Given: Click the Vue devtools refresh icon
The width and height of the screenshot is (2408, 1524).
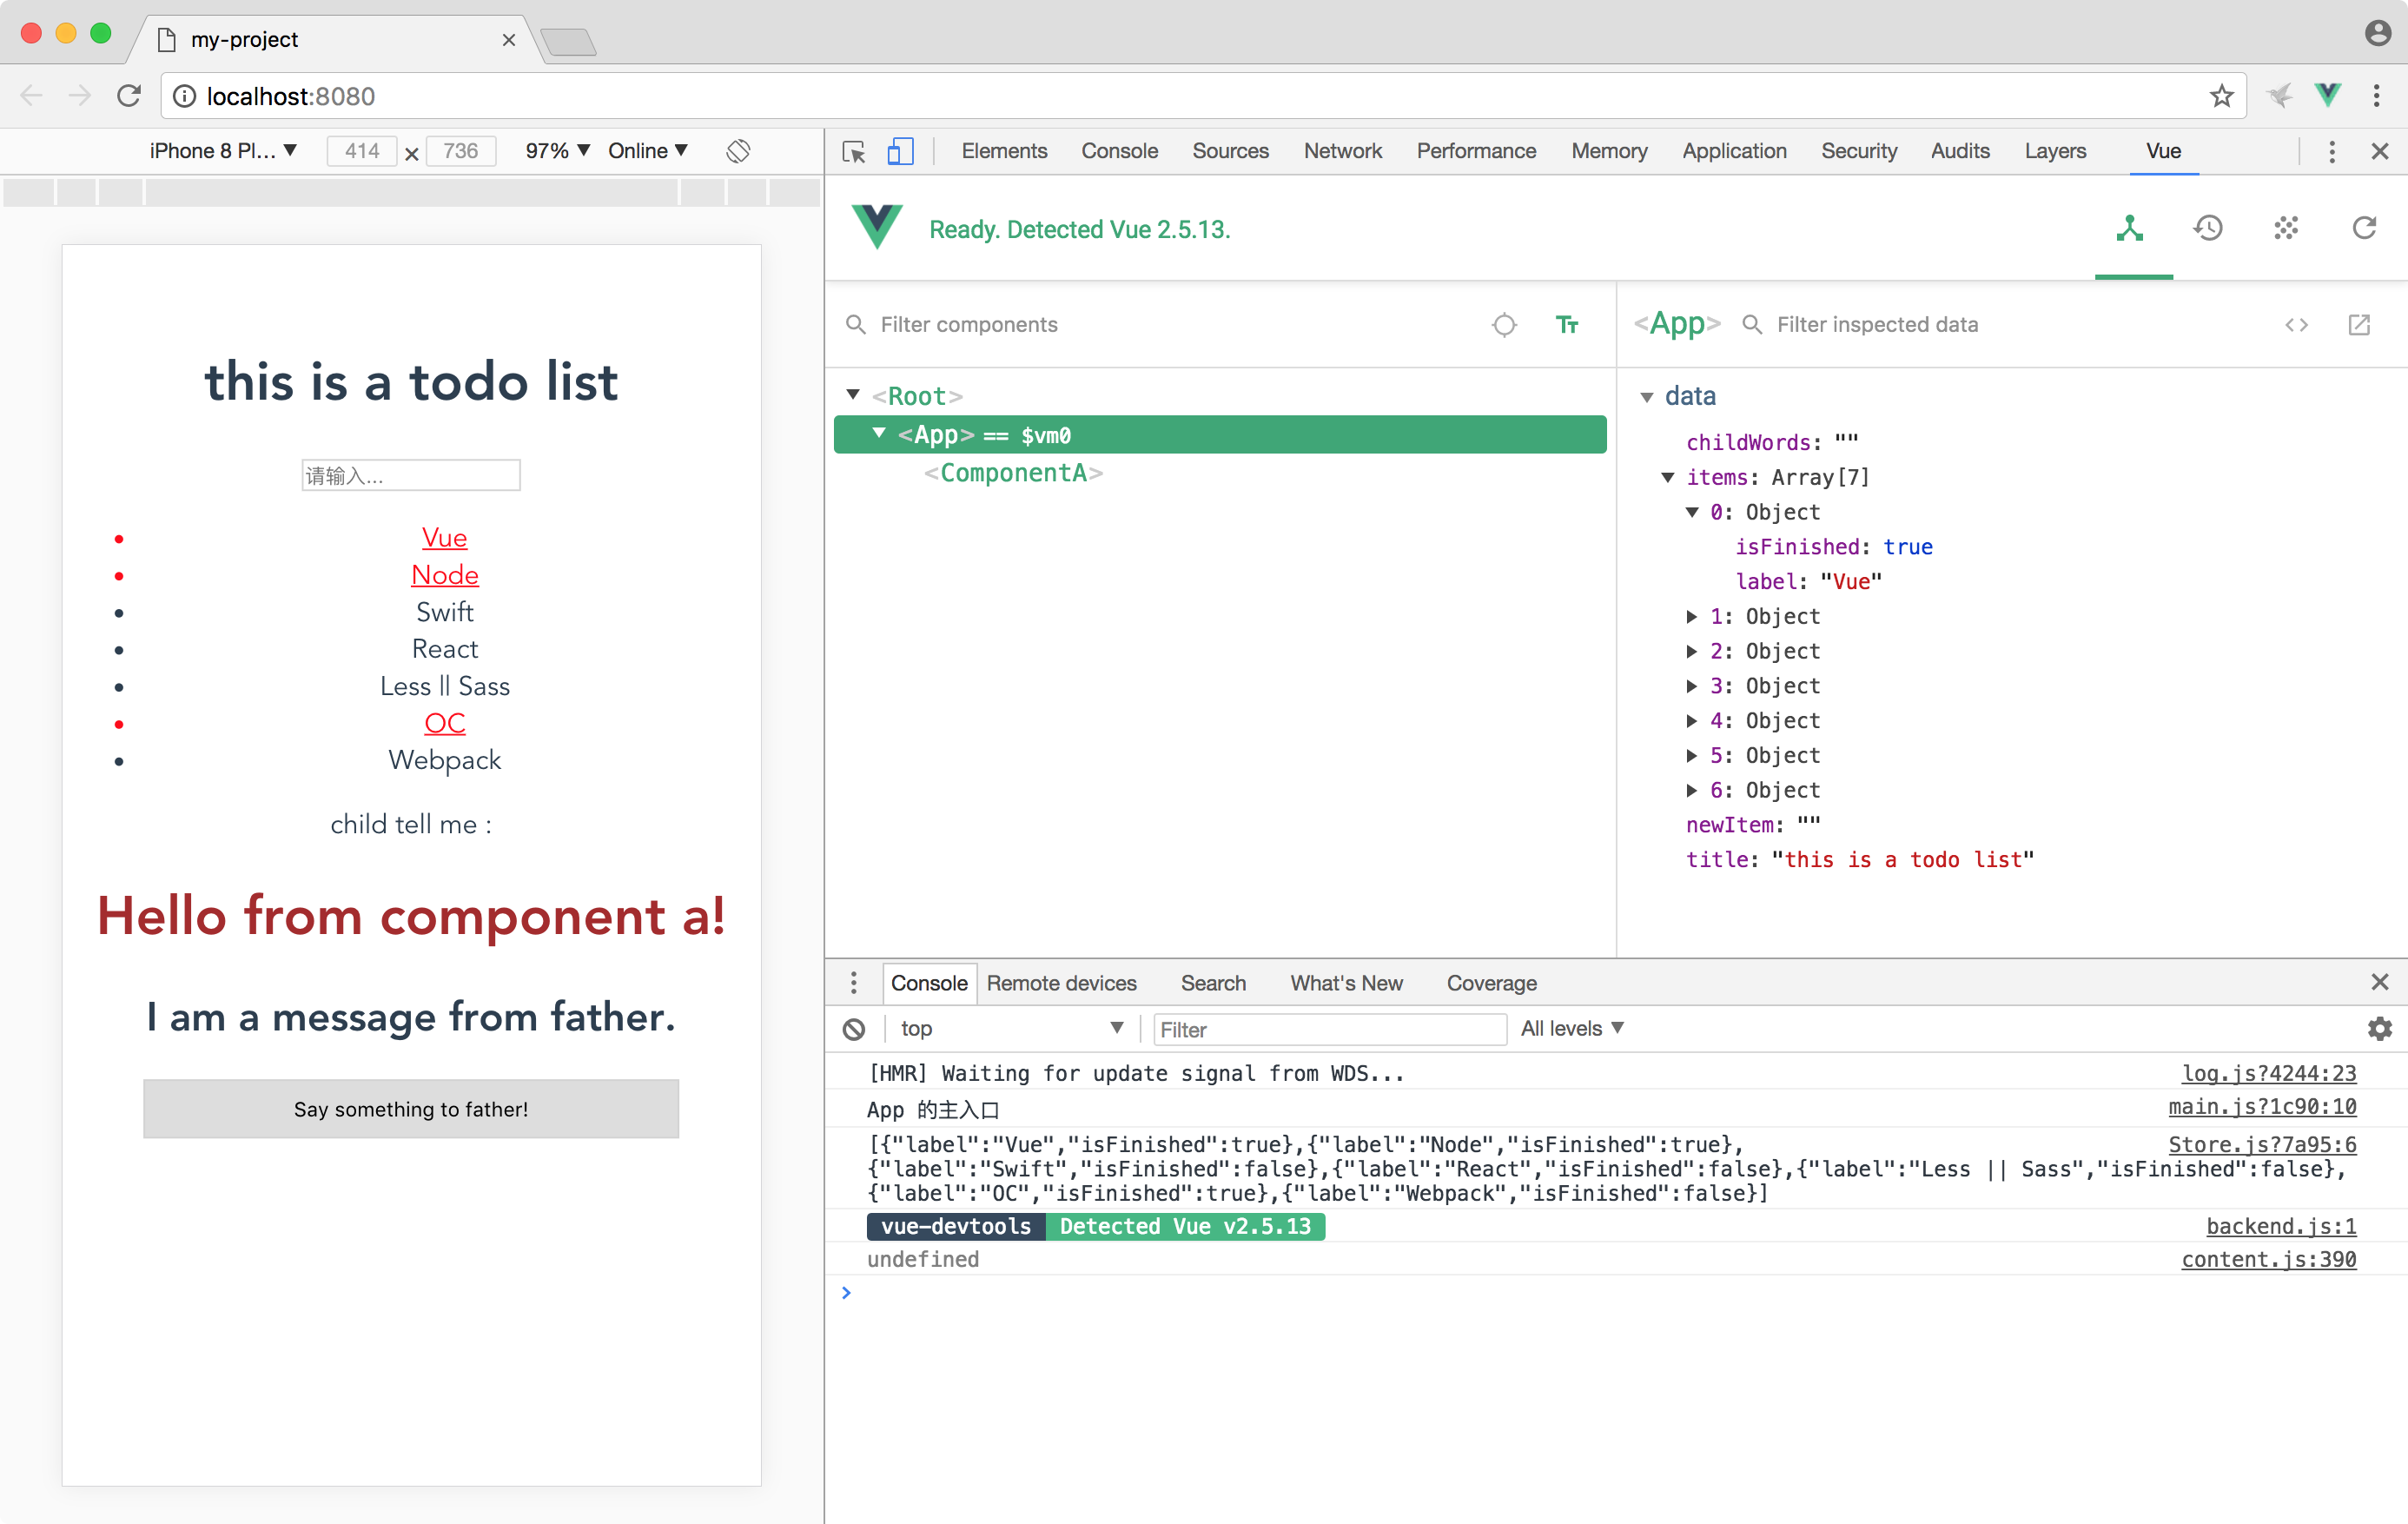Looking at the screenshot, I should 2364,229.
